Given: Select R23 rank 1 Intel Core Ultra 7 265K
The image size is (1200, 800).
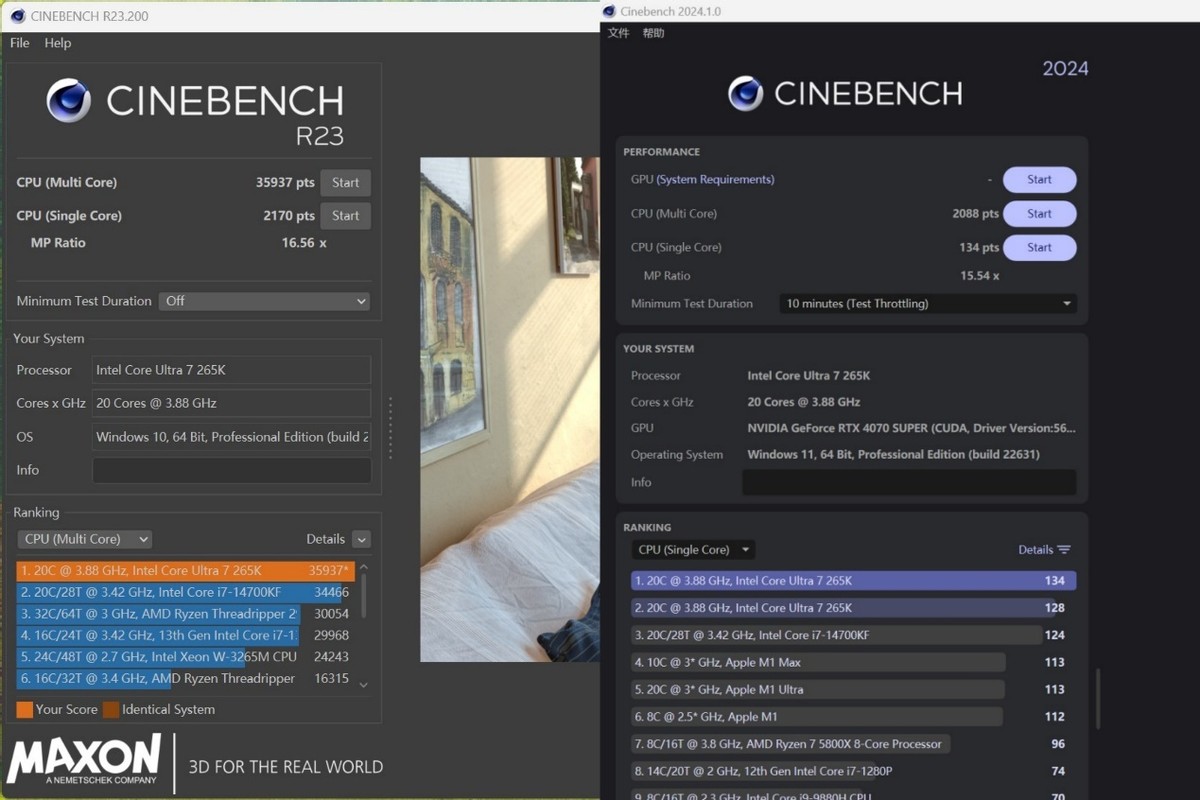Looking at the screenshot, I should (x=185, y=571).
